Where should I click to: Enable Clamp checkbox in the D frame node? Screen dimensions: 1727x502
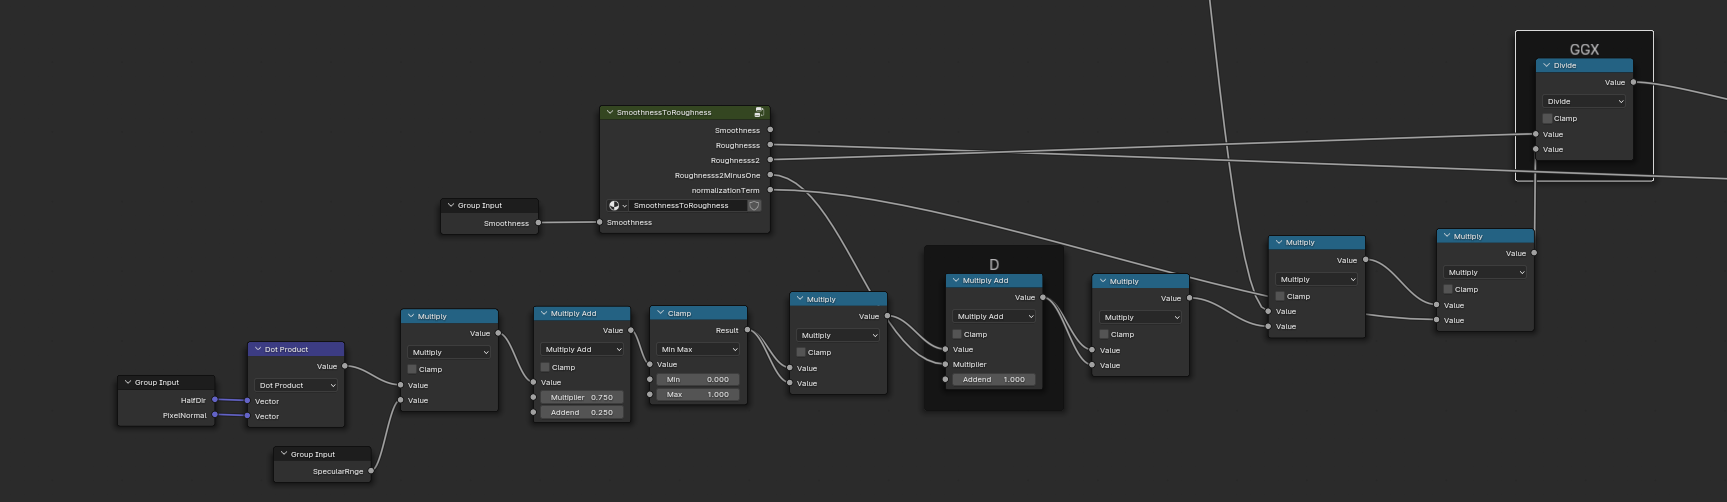point(957,335)
